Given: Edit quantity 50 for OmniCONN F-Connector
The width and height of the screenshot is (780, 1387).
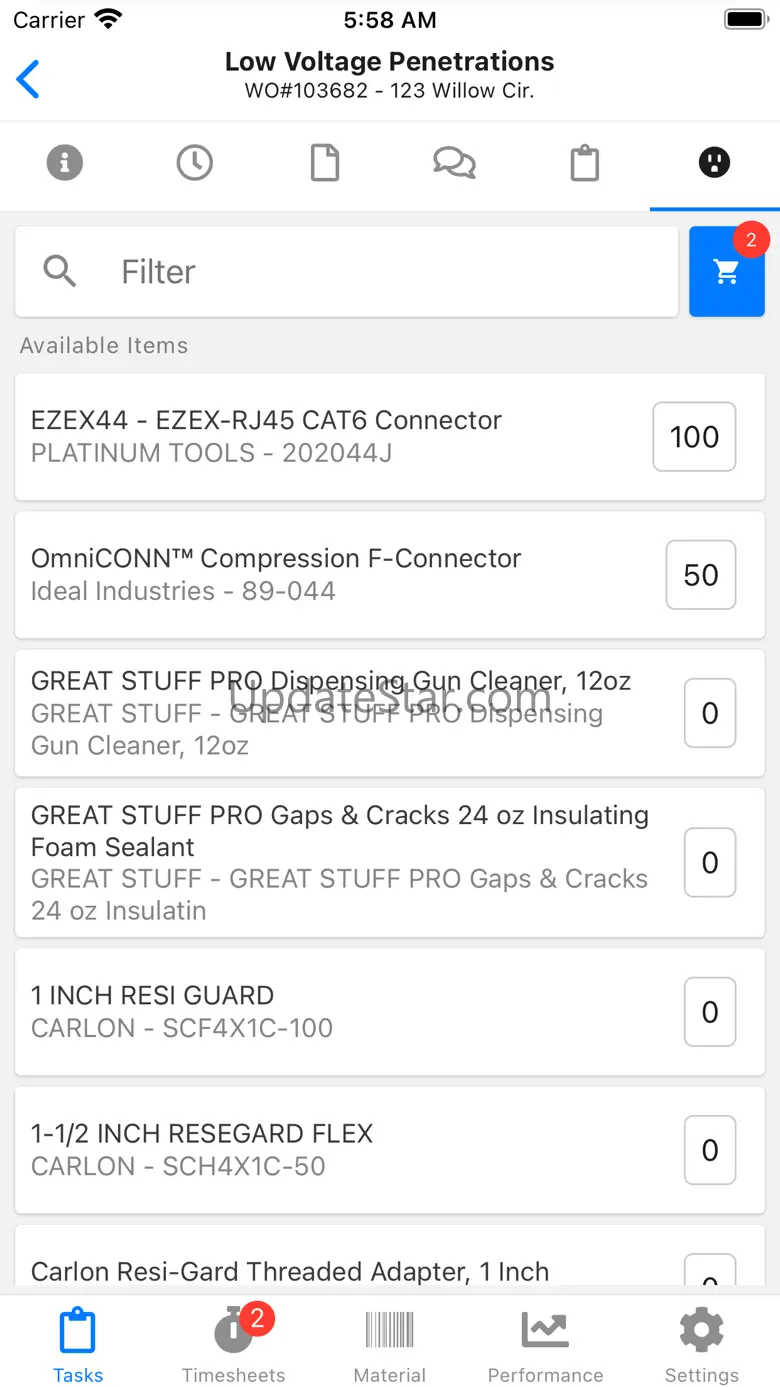Looking at the screenshot, I should pos(700,575).
